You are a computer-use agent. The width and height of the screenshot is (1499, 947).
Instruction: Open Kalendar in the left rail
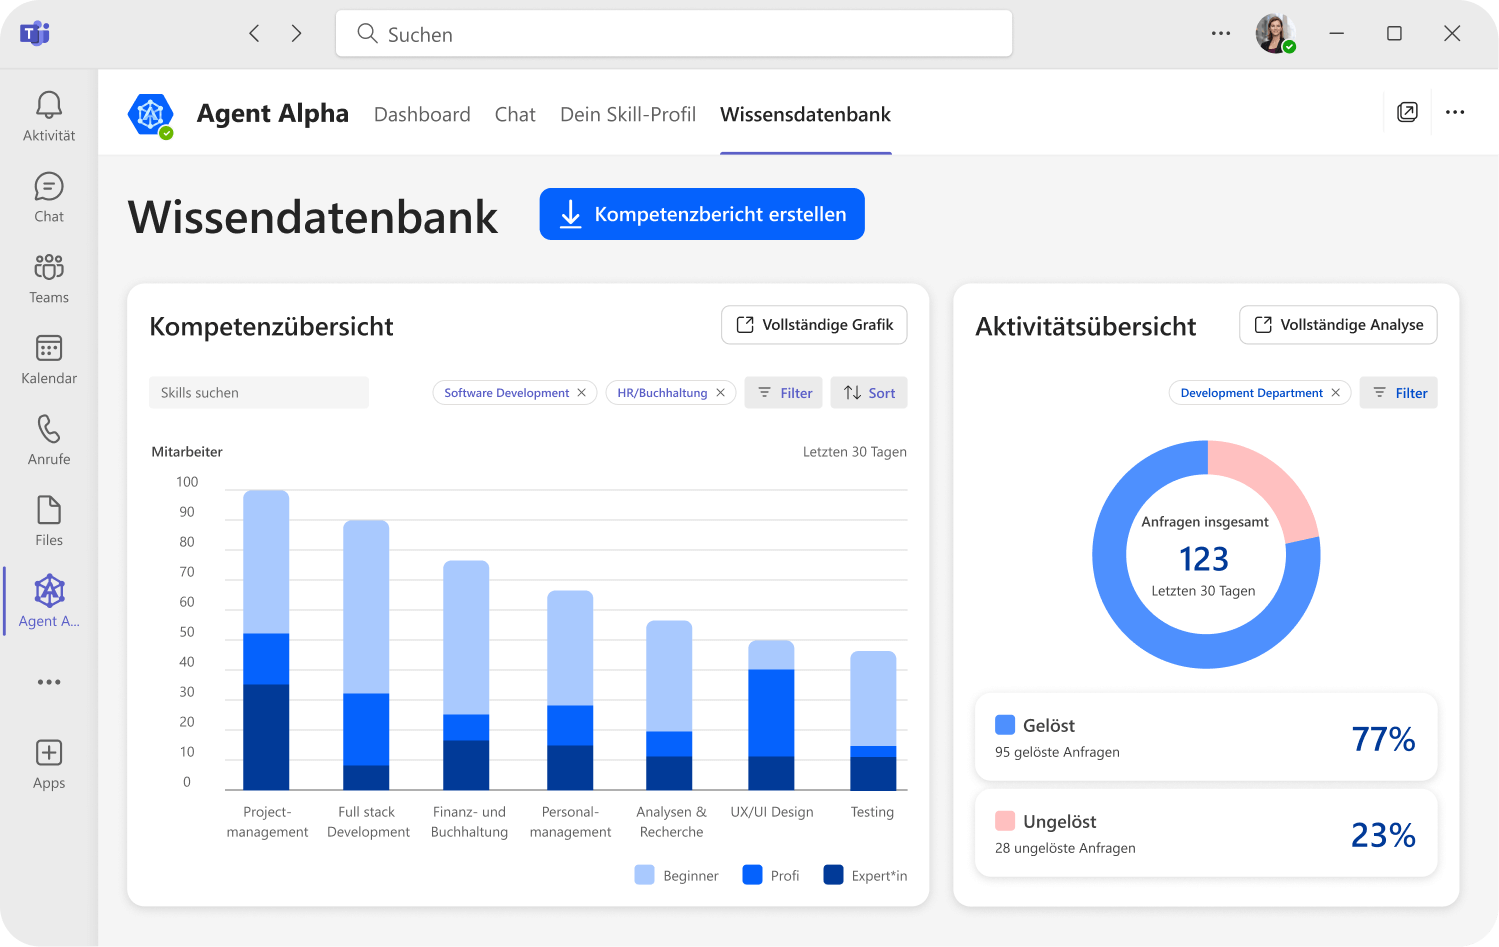coord(49,349)
